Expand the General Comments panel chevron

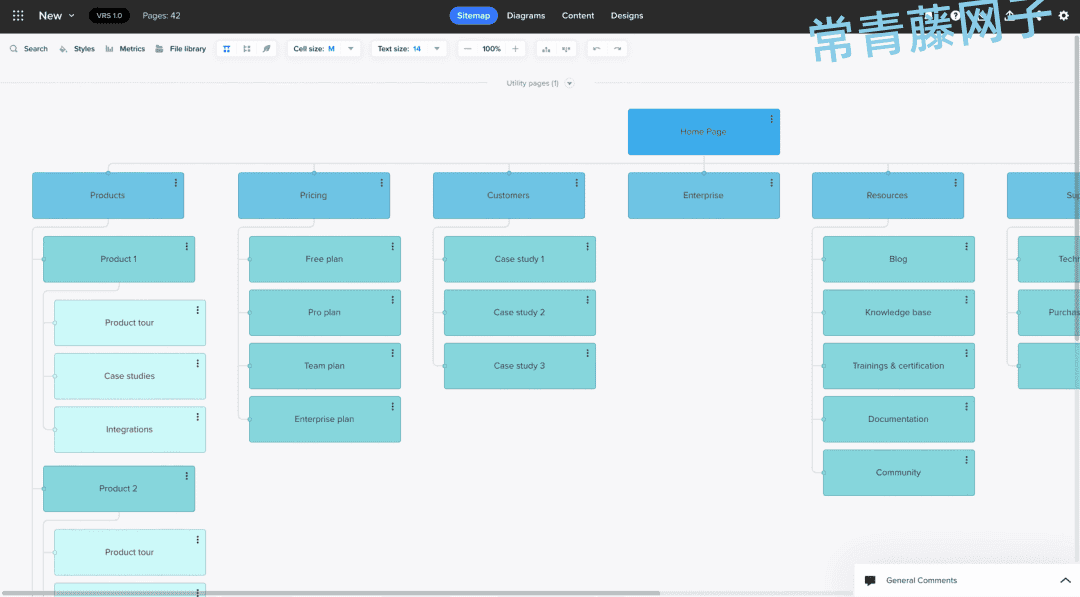point(1065,580)
